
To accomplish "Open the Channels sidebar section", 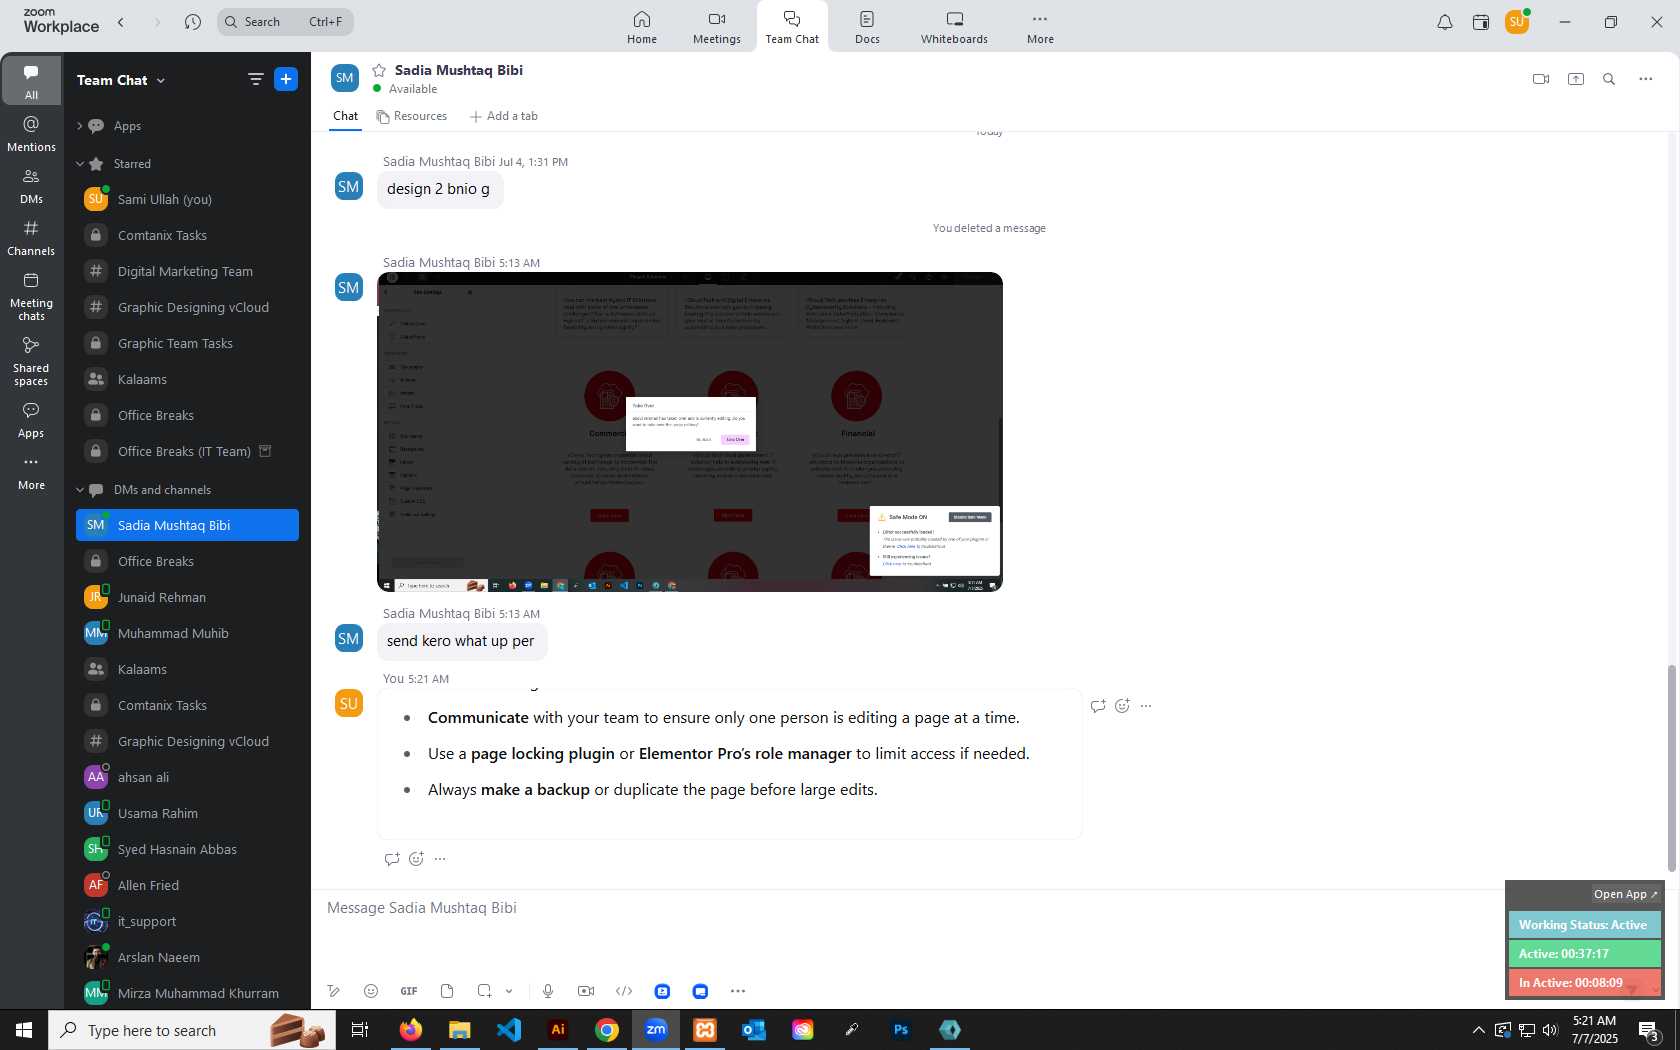I will pyautogui.click(x=31, y=238).
